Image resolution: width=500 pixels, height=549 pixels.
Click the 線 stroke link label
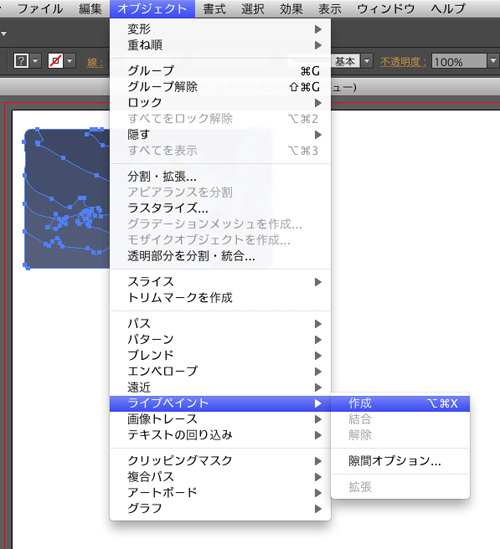tap(95, 62)
